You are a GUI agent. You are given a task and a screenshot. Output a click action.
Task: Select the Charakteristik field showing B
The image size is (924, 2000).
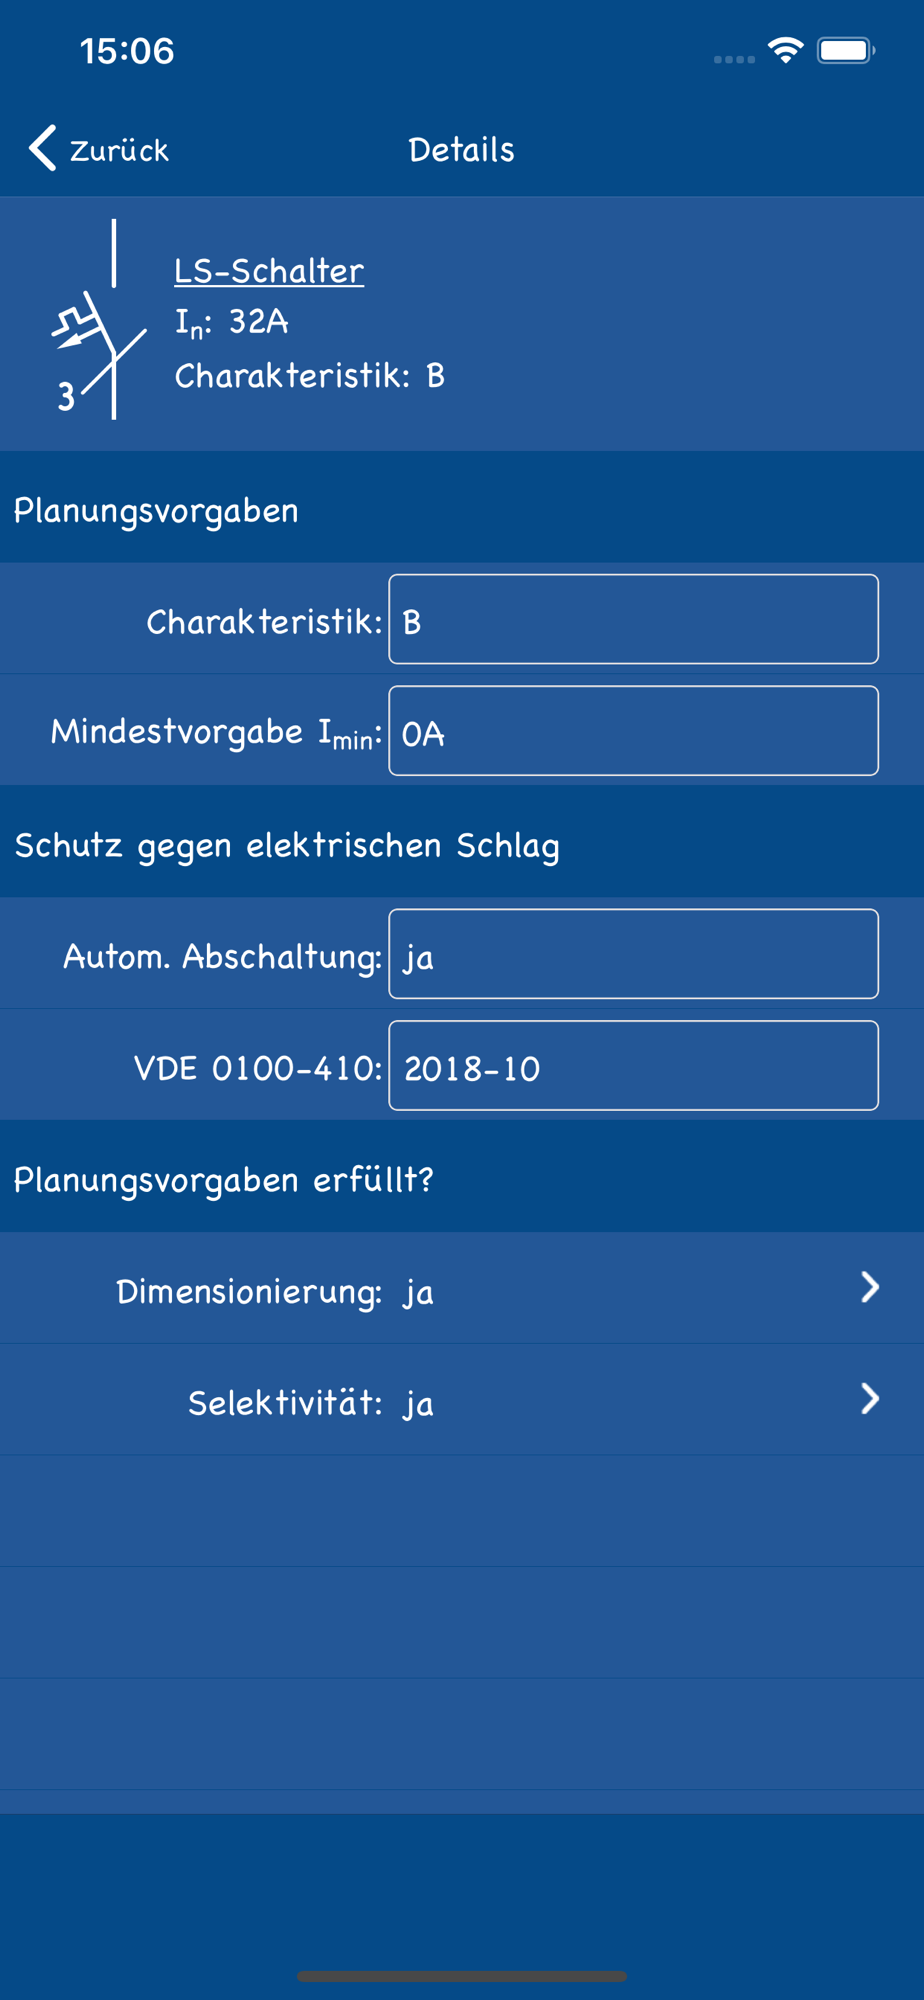[x=633, y=619]
